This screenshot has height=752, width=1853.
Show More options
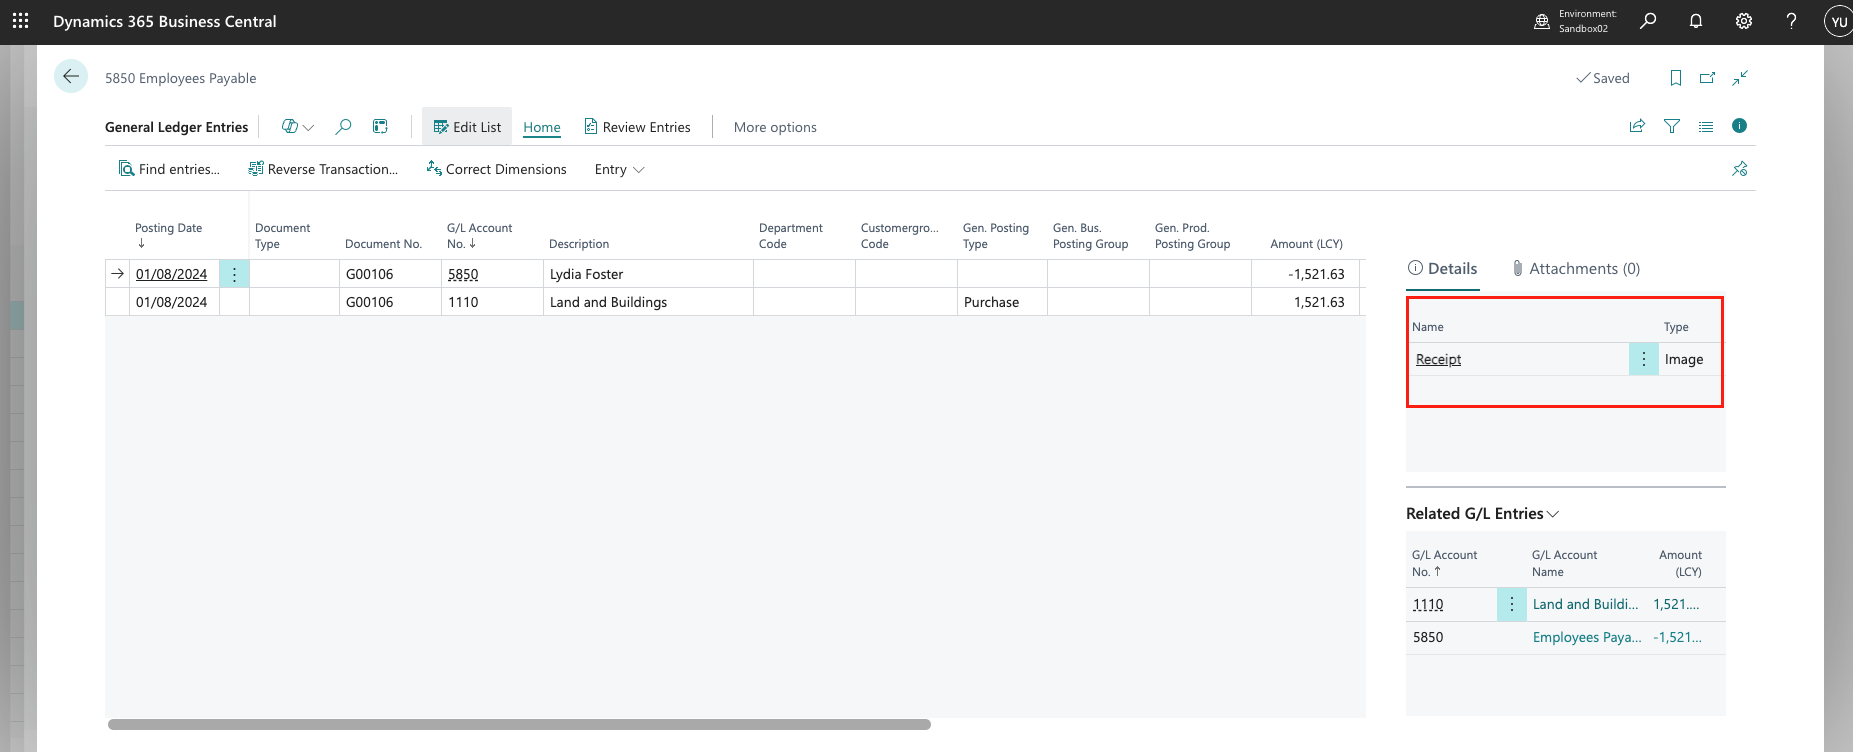(x=775, y=127)
